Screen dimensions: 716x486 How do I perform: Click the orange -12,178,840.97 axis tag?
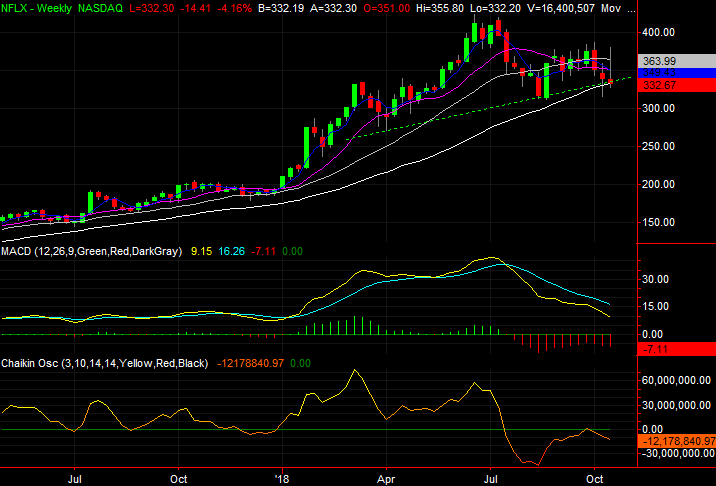pyautogui.click(x=677, y=441)
